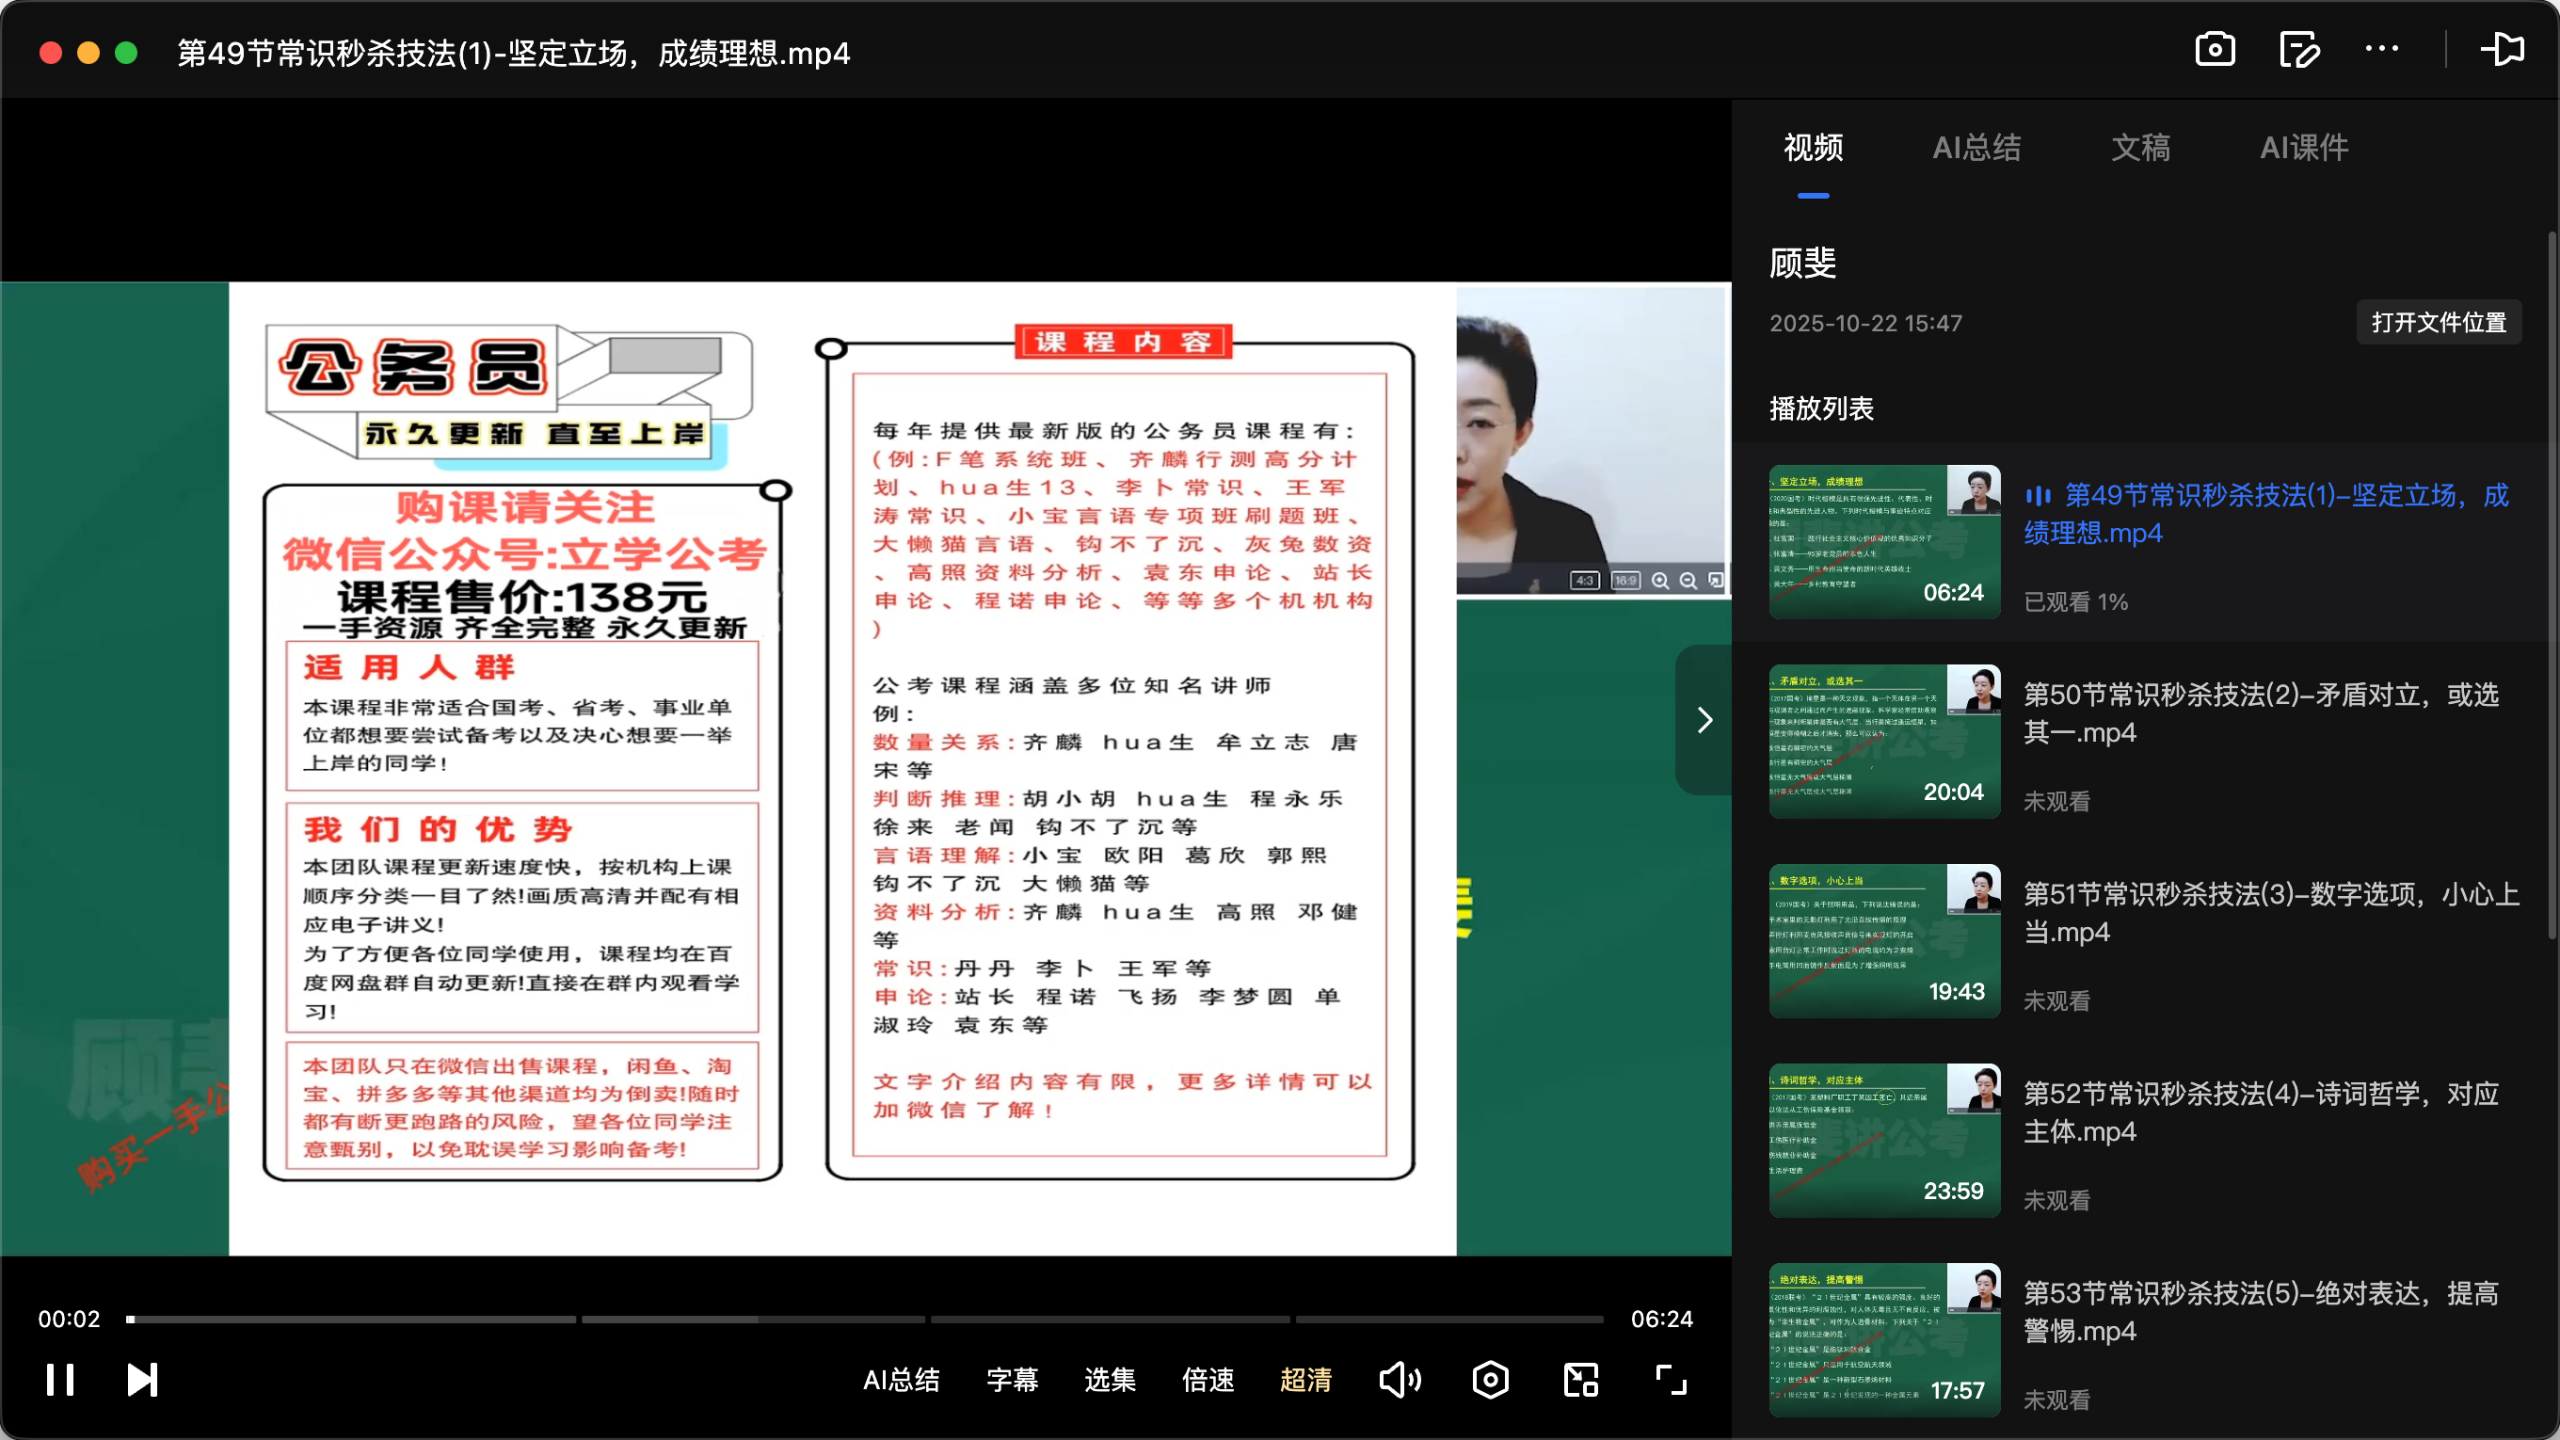The width and height of the screenshot is (2560, 1440).
Task: Mute audio via the volume icon
Action: [x=1399, y=1380]
